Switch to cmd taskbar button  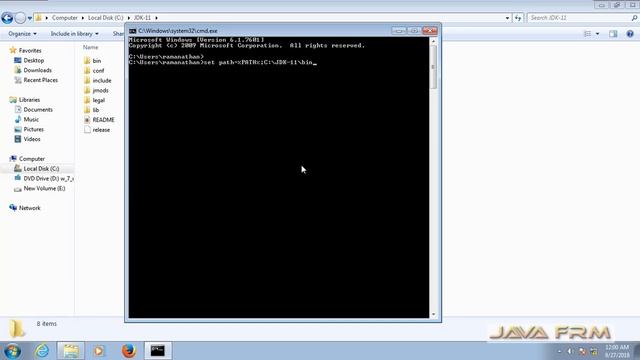coord(158,351)
